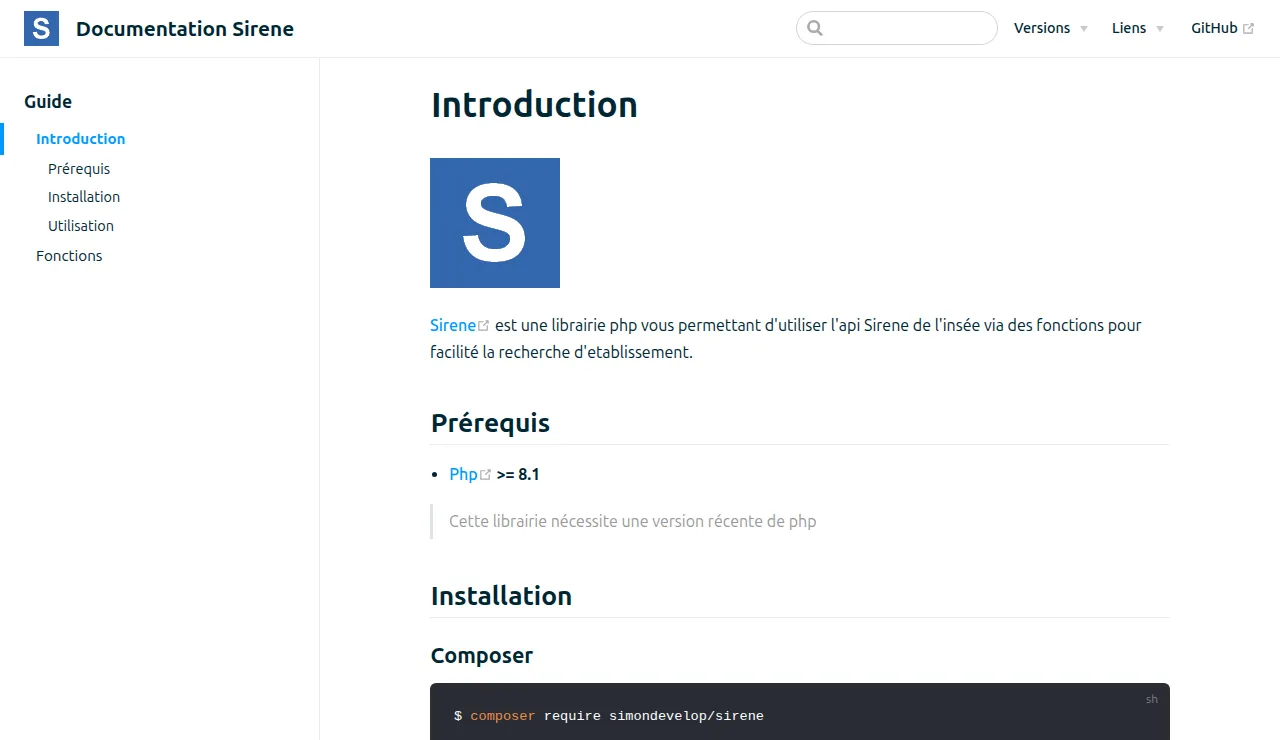Click the Sirene S logo in the navbar
Screen dimensions: 1280x740
pos(41,28)
